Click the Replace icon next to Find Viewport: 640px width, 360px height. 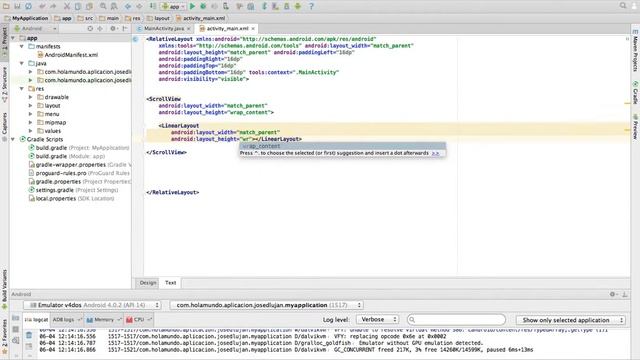(114, 6)
